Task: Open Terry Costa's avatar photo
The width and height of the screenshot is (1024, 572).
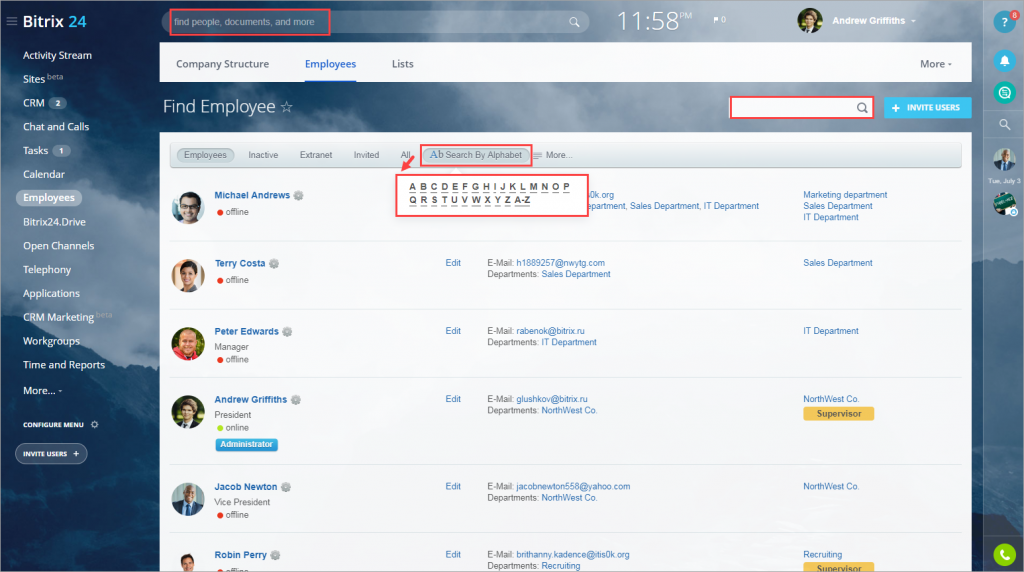Action: click(x=188, y=276)
